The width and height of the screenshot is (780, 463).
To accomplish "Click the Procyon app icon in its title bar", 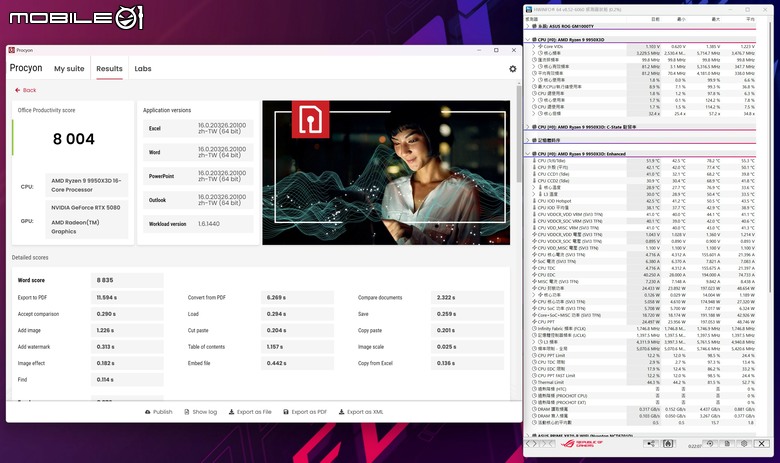I will [x=12, y=50].
